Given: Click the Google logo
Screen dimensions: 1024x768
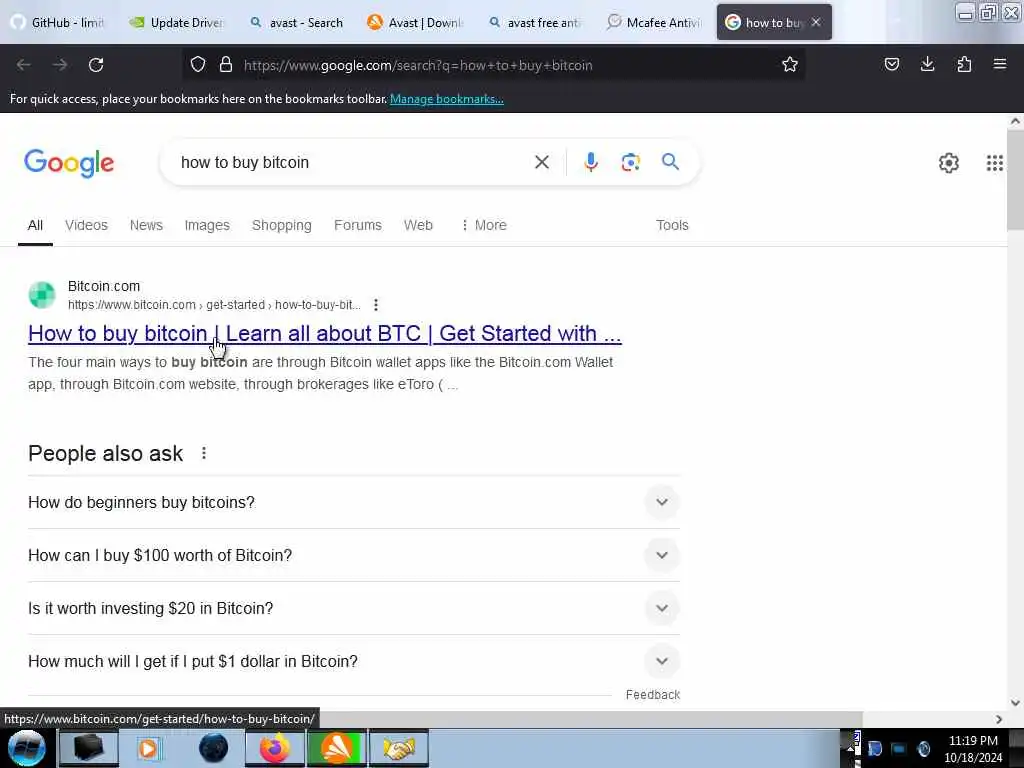Looking at the screenshot, I should pos(69,163).
